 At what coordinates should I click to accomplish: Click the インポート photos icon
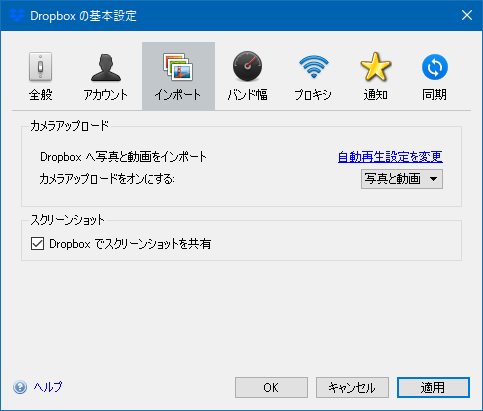[178, 67]
